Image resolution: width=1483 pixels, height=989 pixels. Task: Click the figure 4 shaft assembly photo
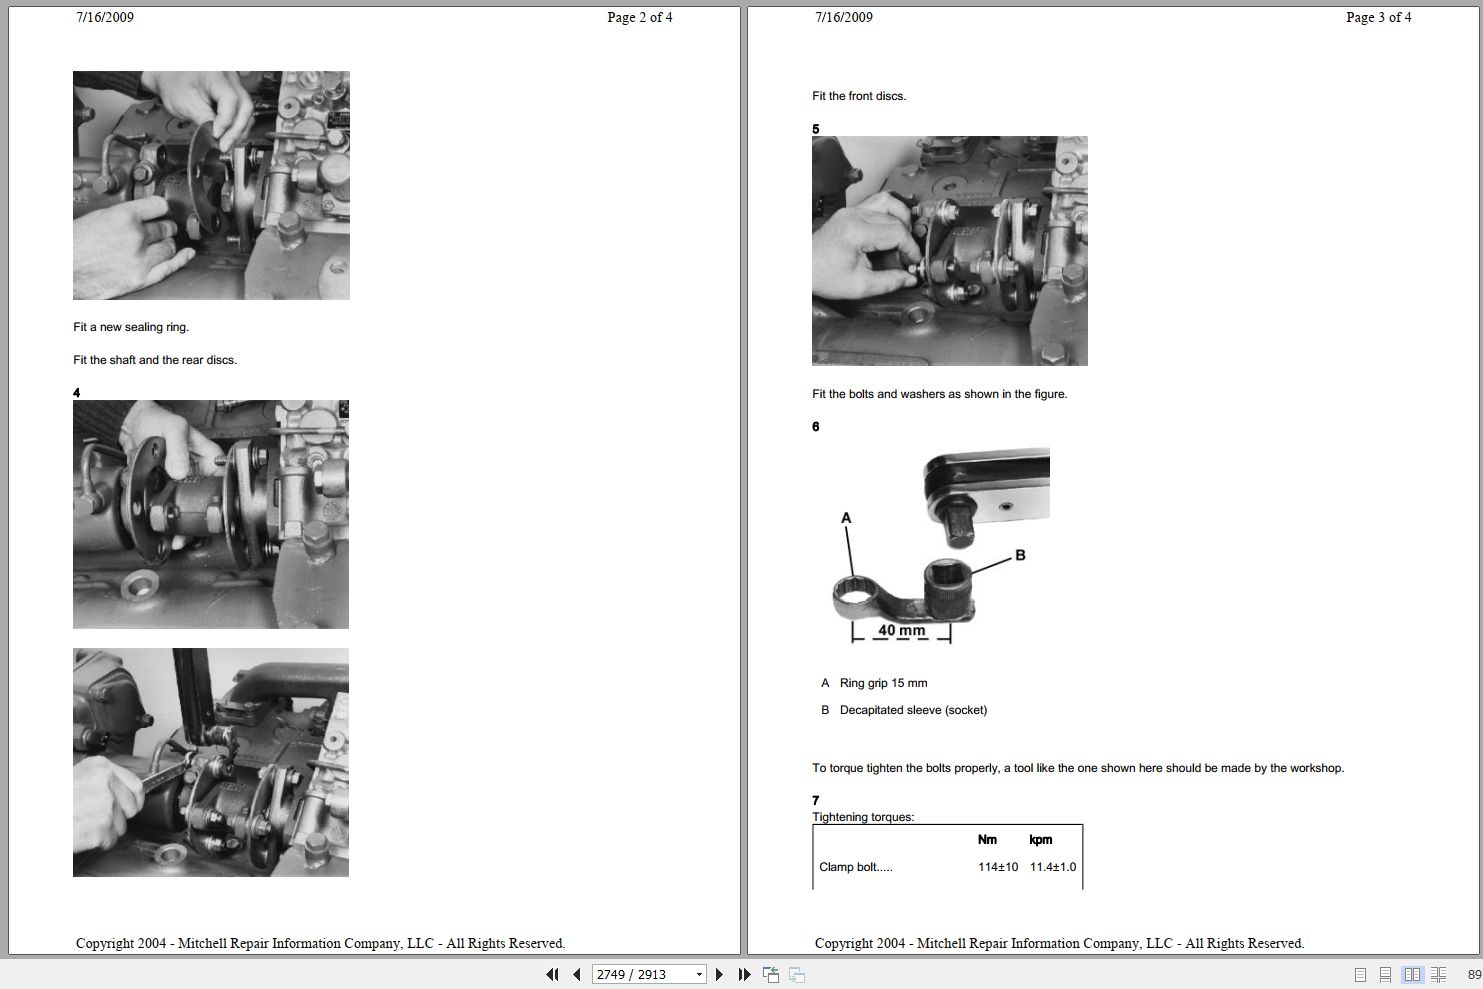(210, 513)
